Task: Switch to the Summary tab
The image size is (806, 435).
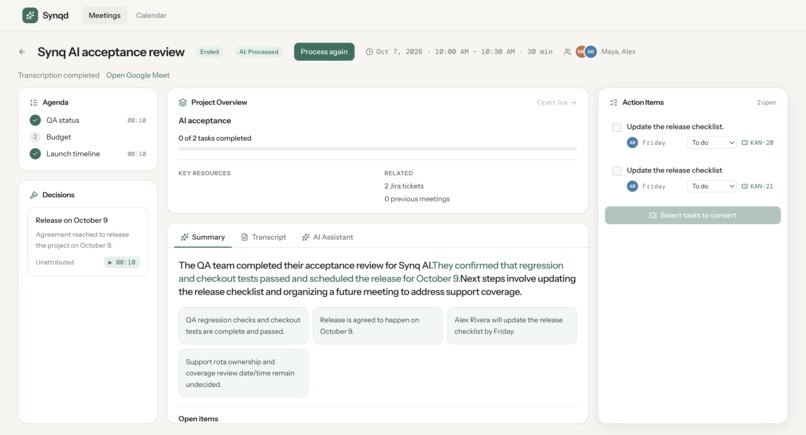Action: point(203,237)
